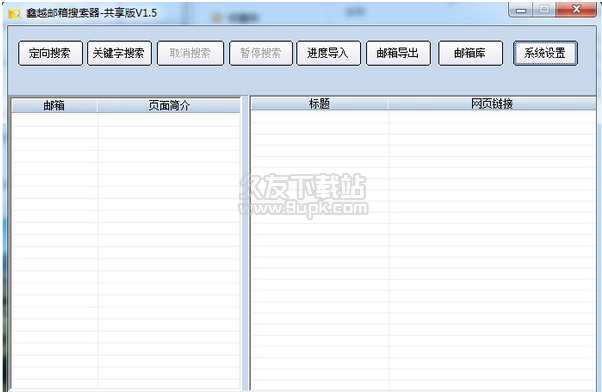Click the greyed-out 暂停搜索 button
Screen dimensions: 602x392
(x=261, y=53)
